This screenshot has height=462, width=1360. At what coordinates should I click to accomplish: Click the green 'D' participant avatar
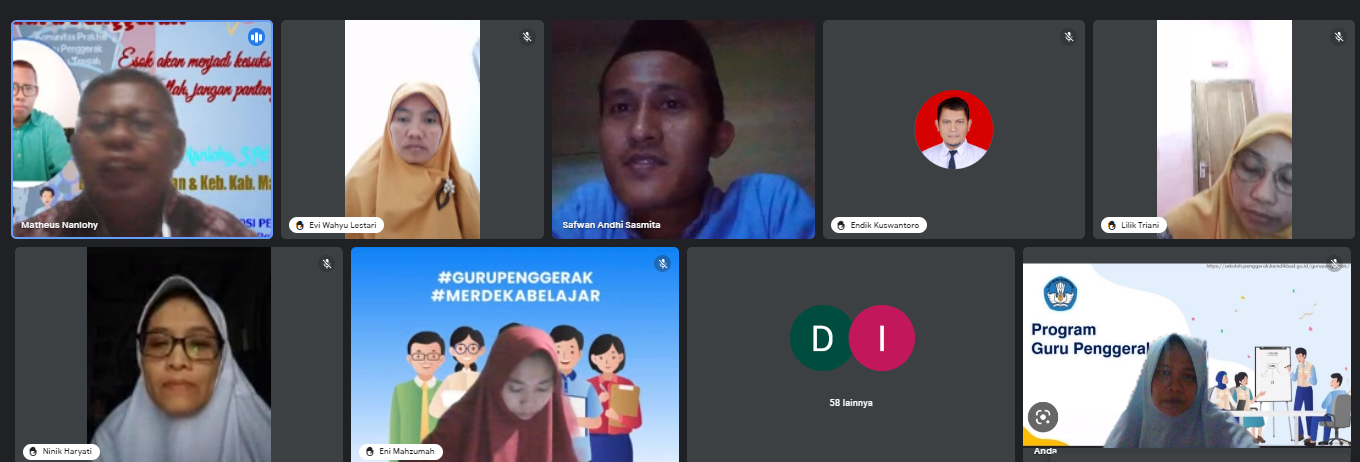[822, 338]
